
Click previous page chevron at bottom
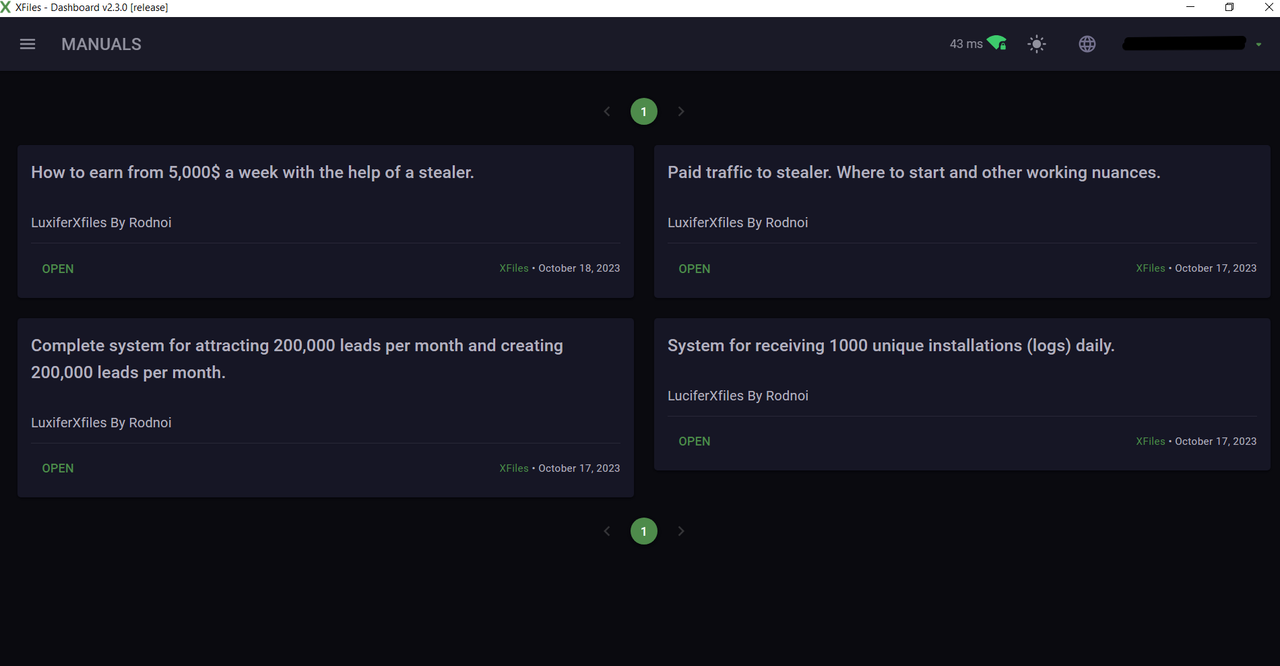point(607,531)
